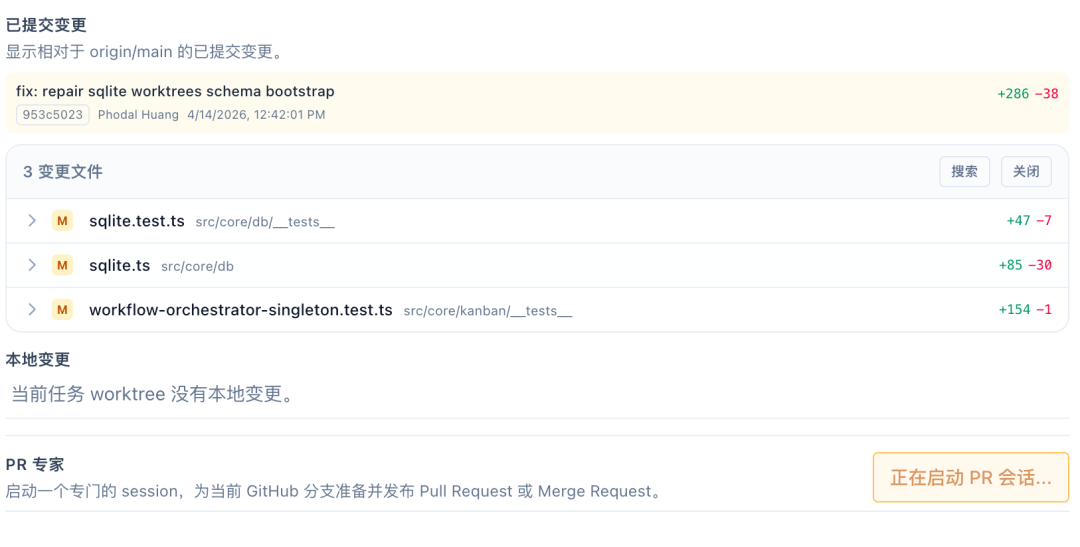1080x547 pixels.
Task: Click the commit timestamp 4/14/2026, 12:42:01 PM
Action: point(256,115)
